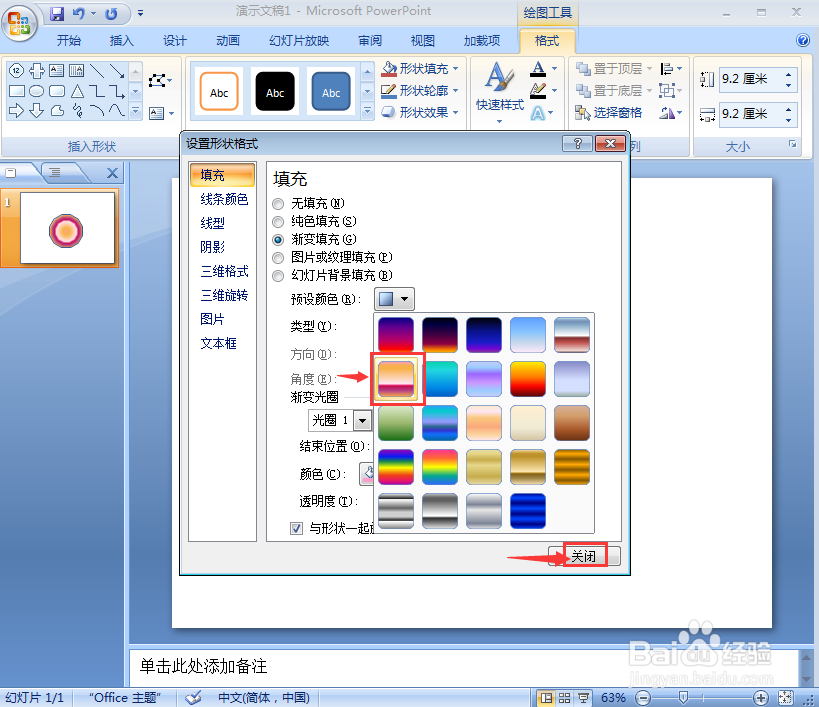The height and width of the screenshot is (707, 819).
Task: Expand 形状效果 dropdown
Action: [456, 112]
